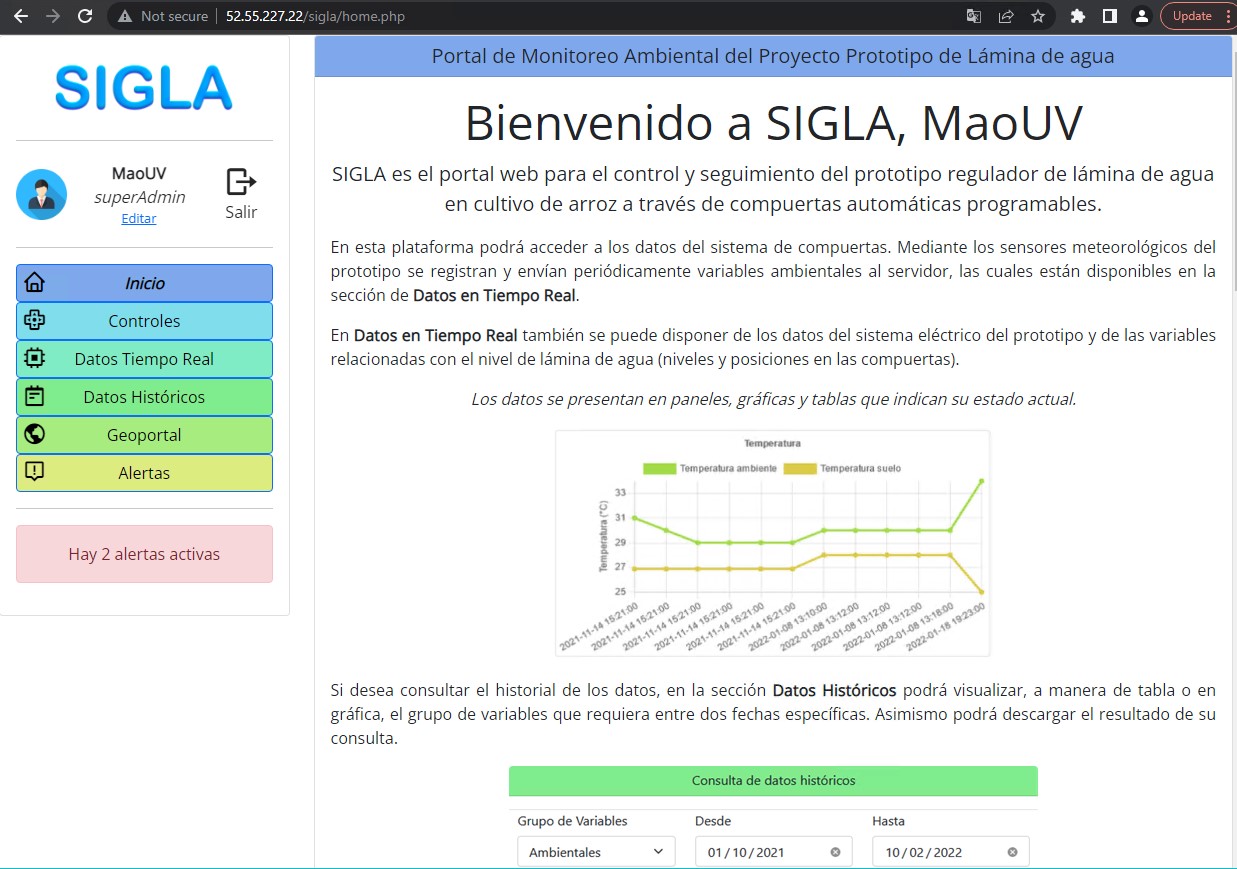This screenshot has height=869, width=1237.
Task: Click the superAdmin role text
Action: click(x=139, y=197)
